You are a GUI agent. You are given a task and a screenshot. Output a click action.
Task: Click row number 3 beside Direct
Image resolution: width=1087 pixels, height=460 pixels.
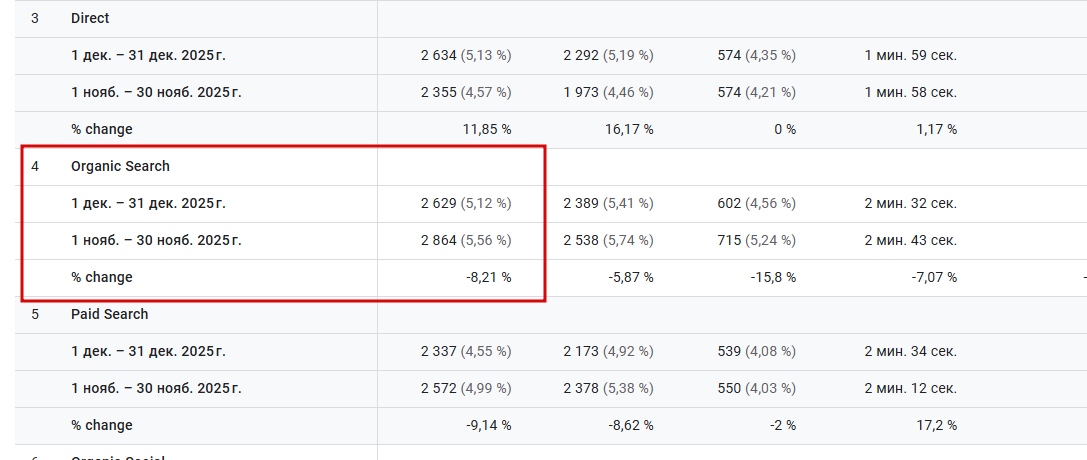[35, 19]
